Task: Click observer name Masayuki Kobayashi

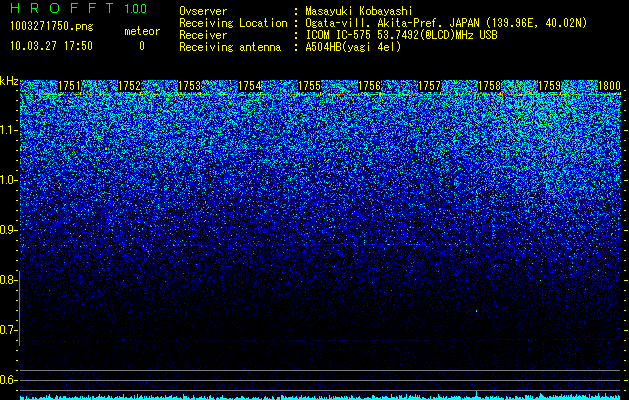Action: 359,11
